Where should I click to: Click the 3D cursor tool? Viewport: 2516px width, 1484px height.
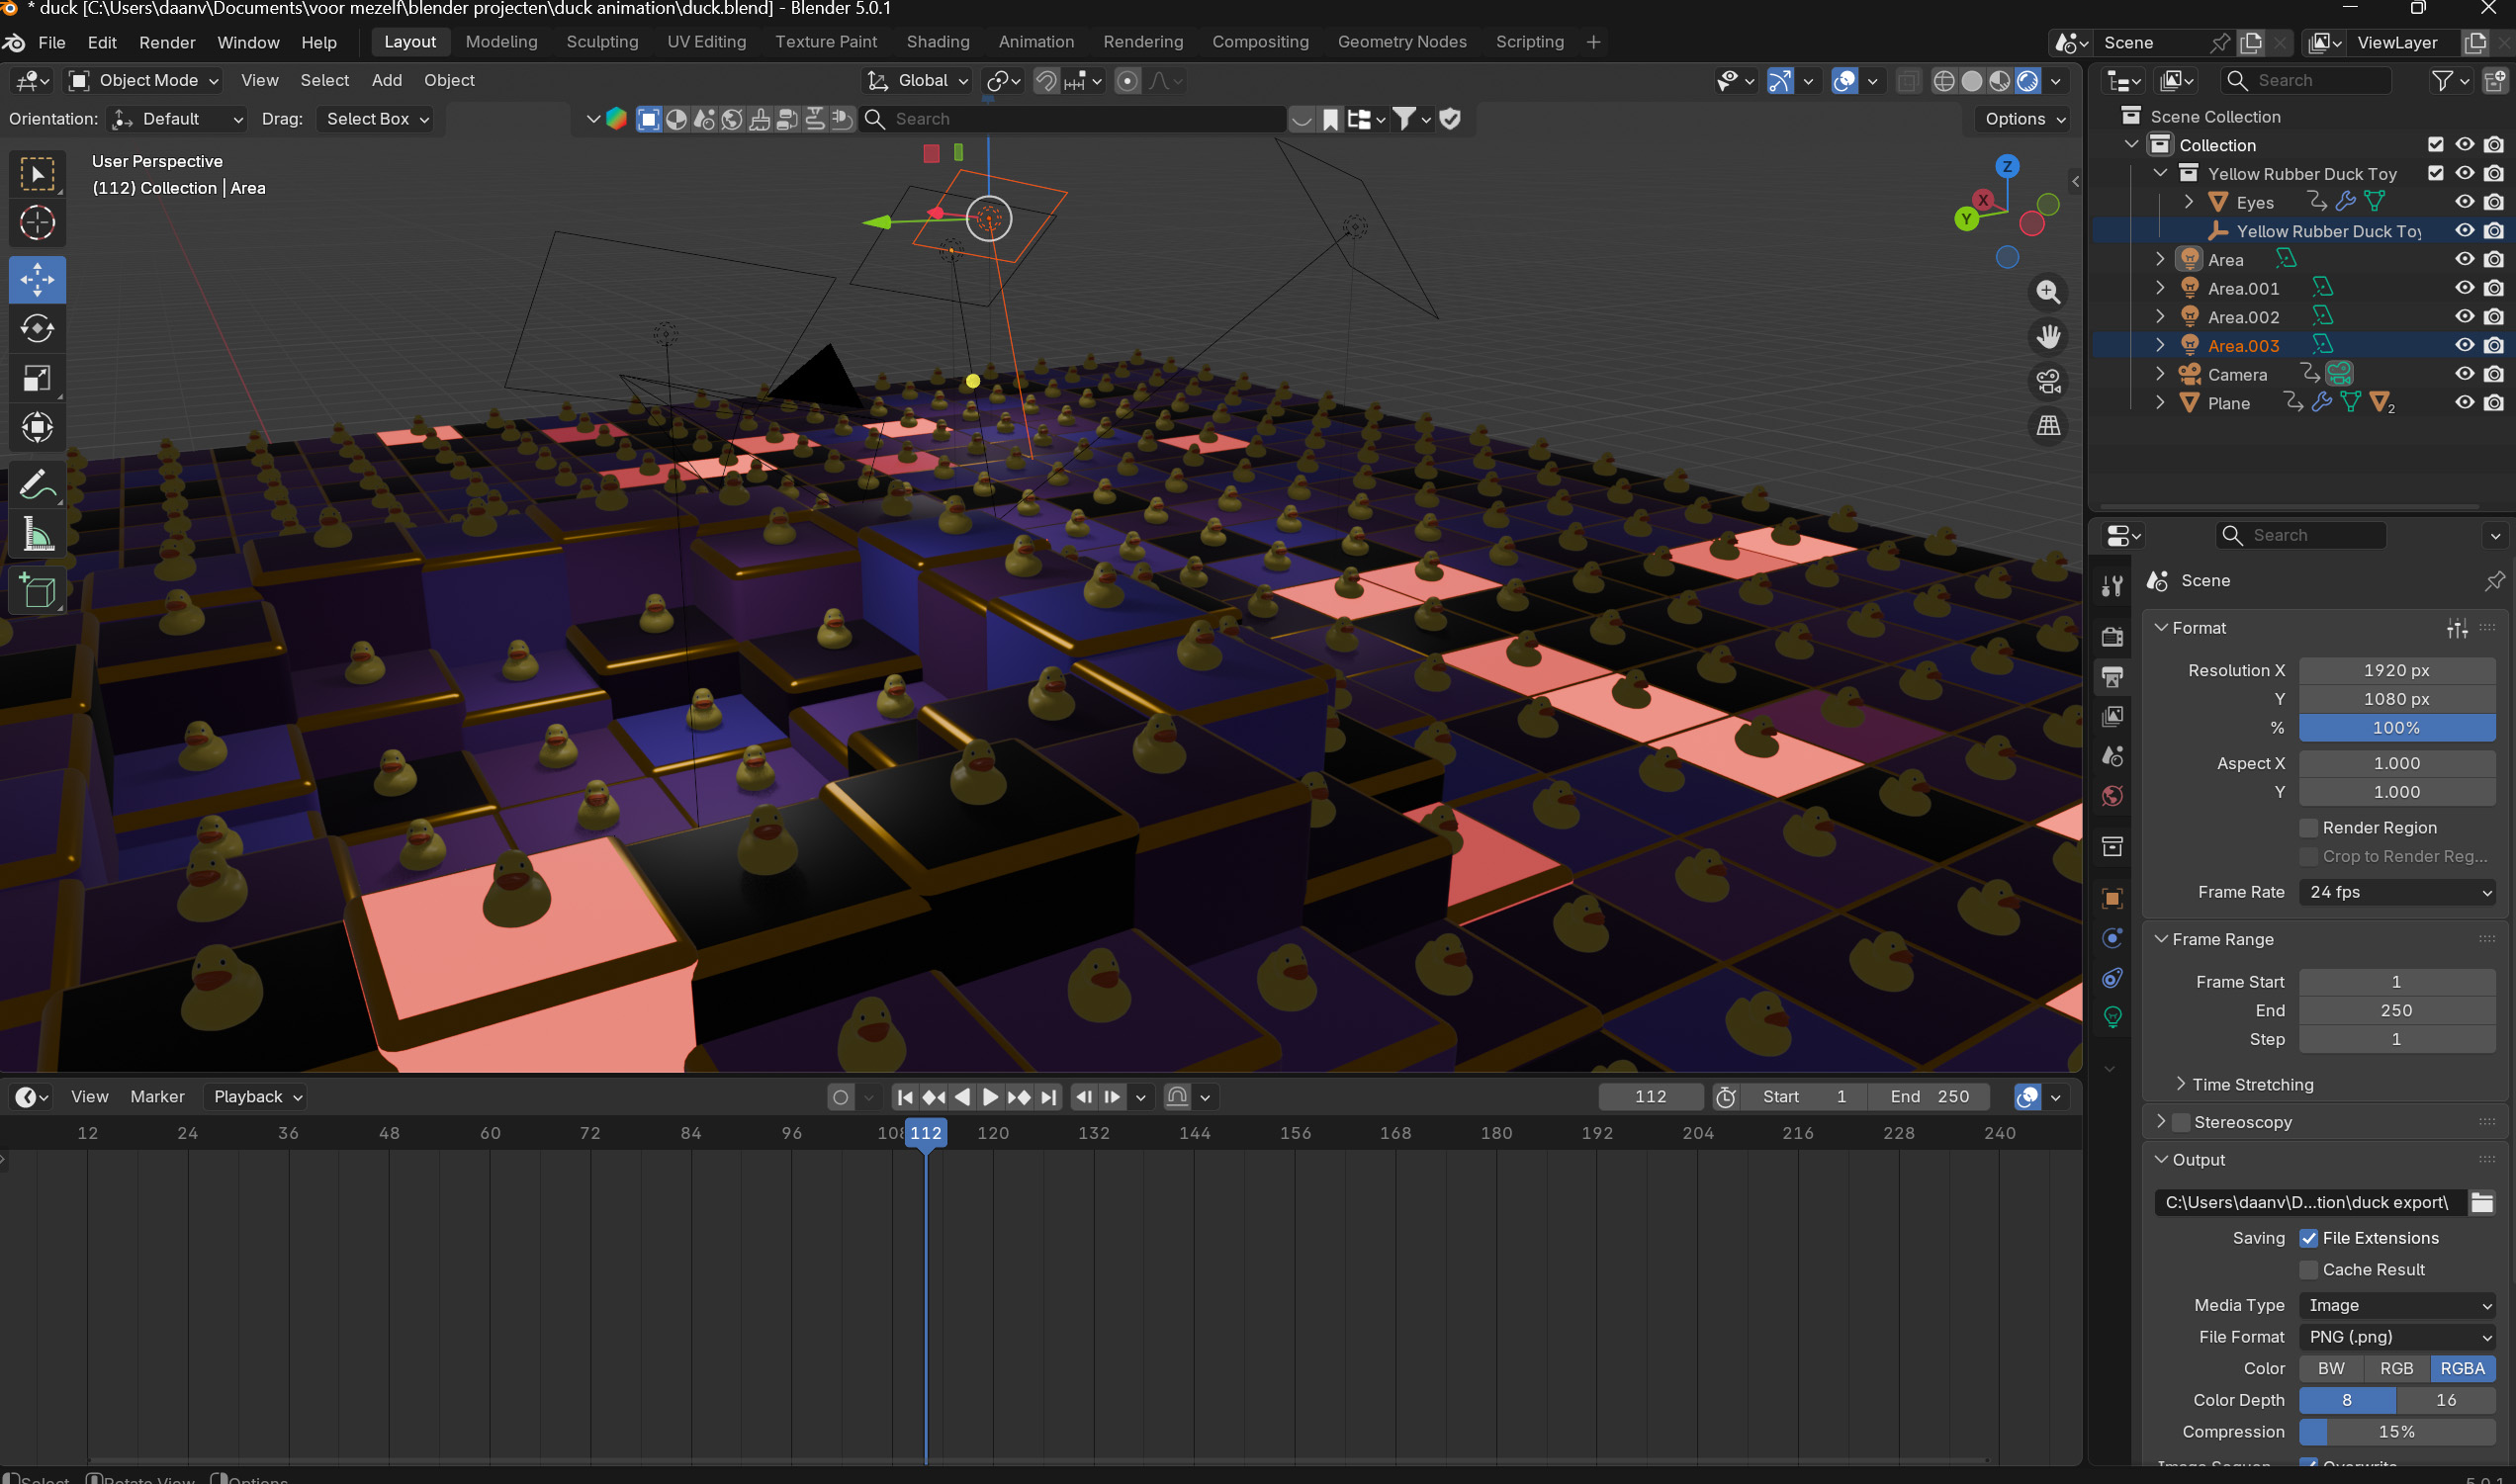click(37, 223)
